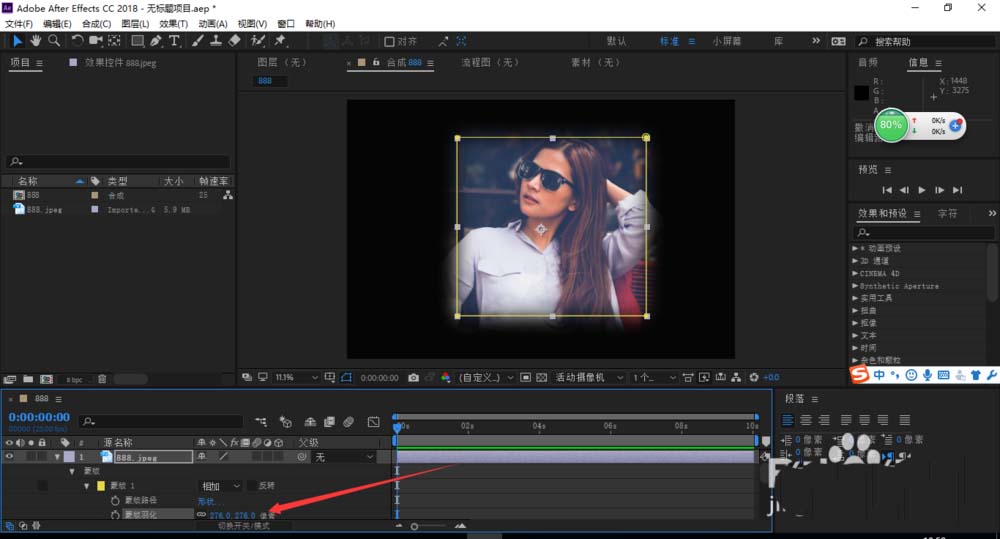Select the Eraser tool
The height and width of the screenshot is (539, 1000).
235,41
